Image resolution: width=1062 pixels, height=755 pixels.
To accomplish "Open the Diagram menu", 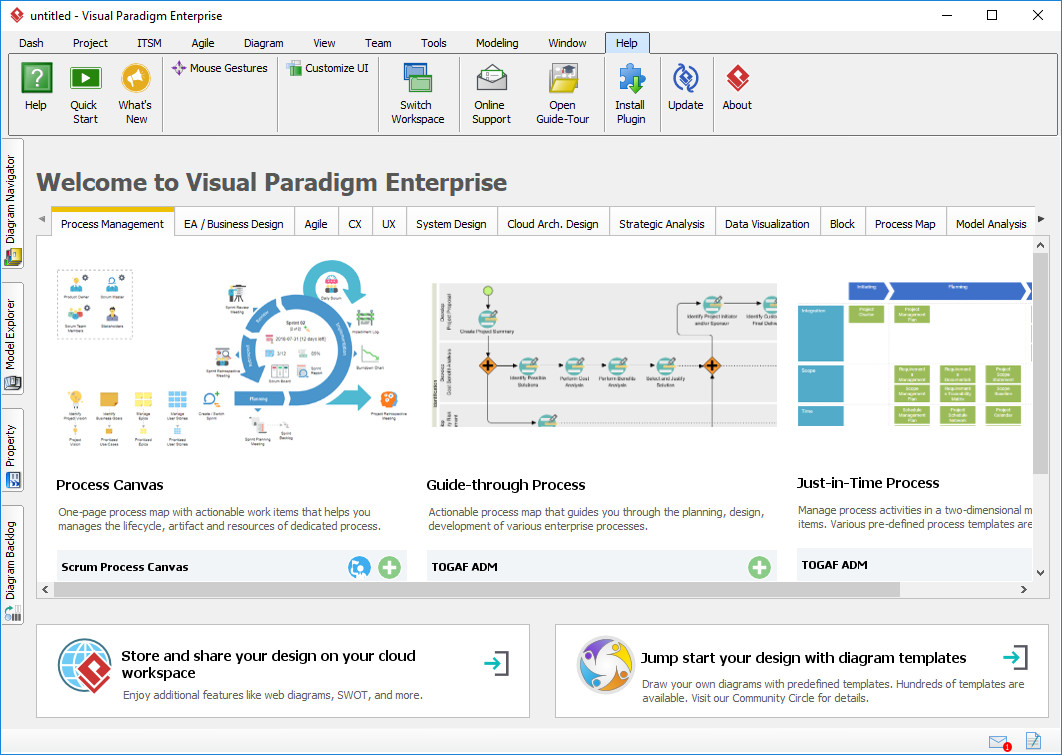I will tap(263, 43).
